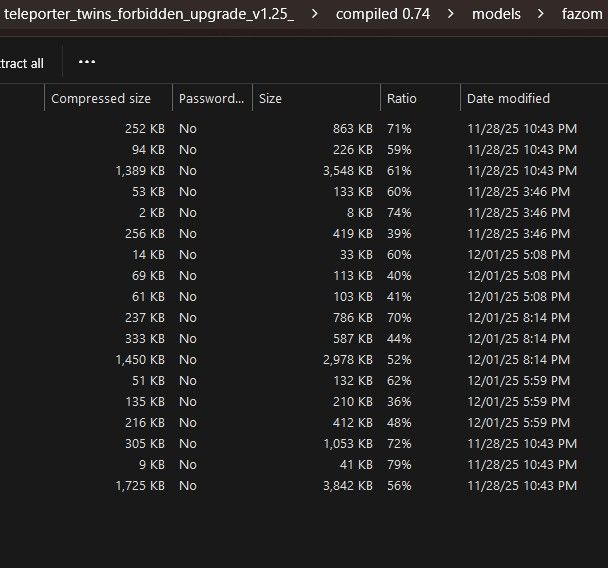Select the 419 KB size cell
The image size is (608, 568).
(x=352, y=233)
